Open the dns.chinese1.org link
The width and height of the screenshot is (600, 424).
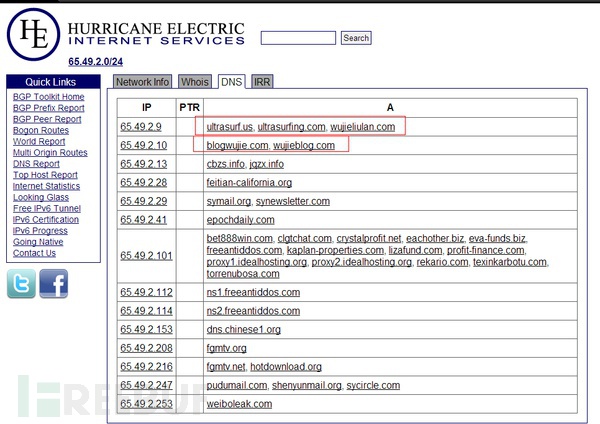[243, 329]
